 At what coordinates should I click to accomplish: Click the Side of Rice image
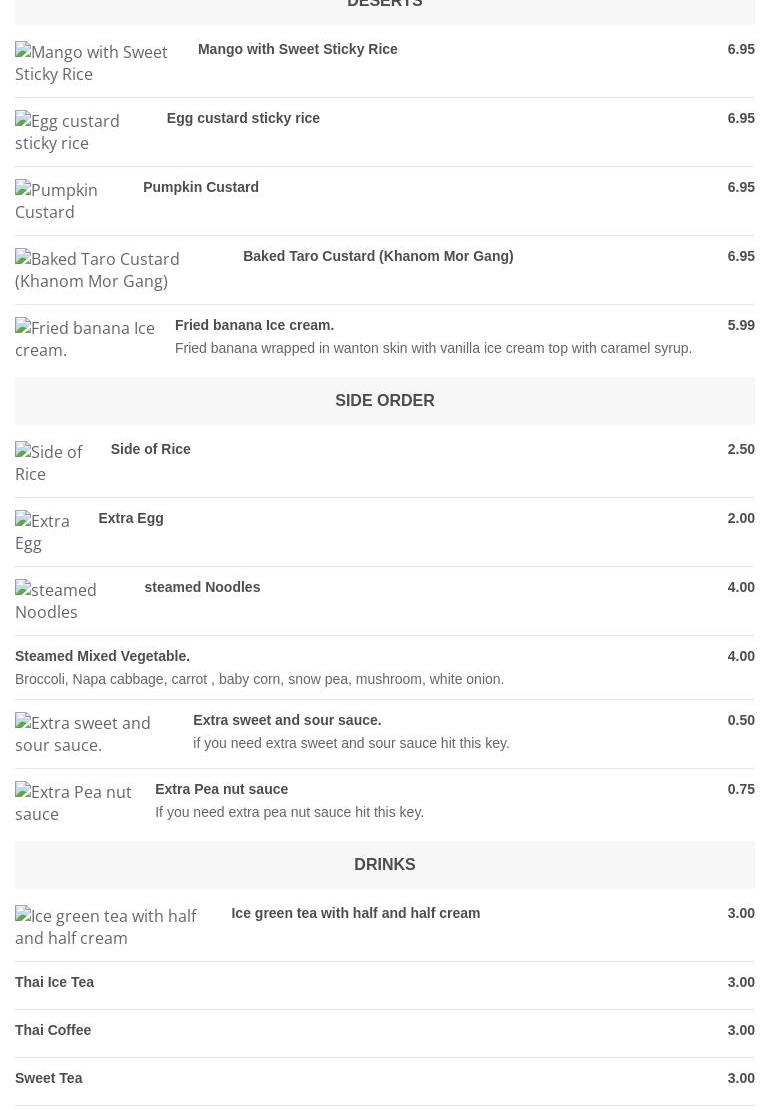click(x=49, y=463)
